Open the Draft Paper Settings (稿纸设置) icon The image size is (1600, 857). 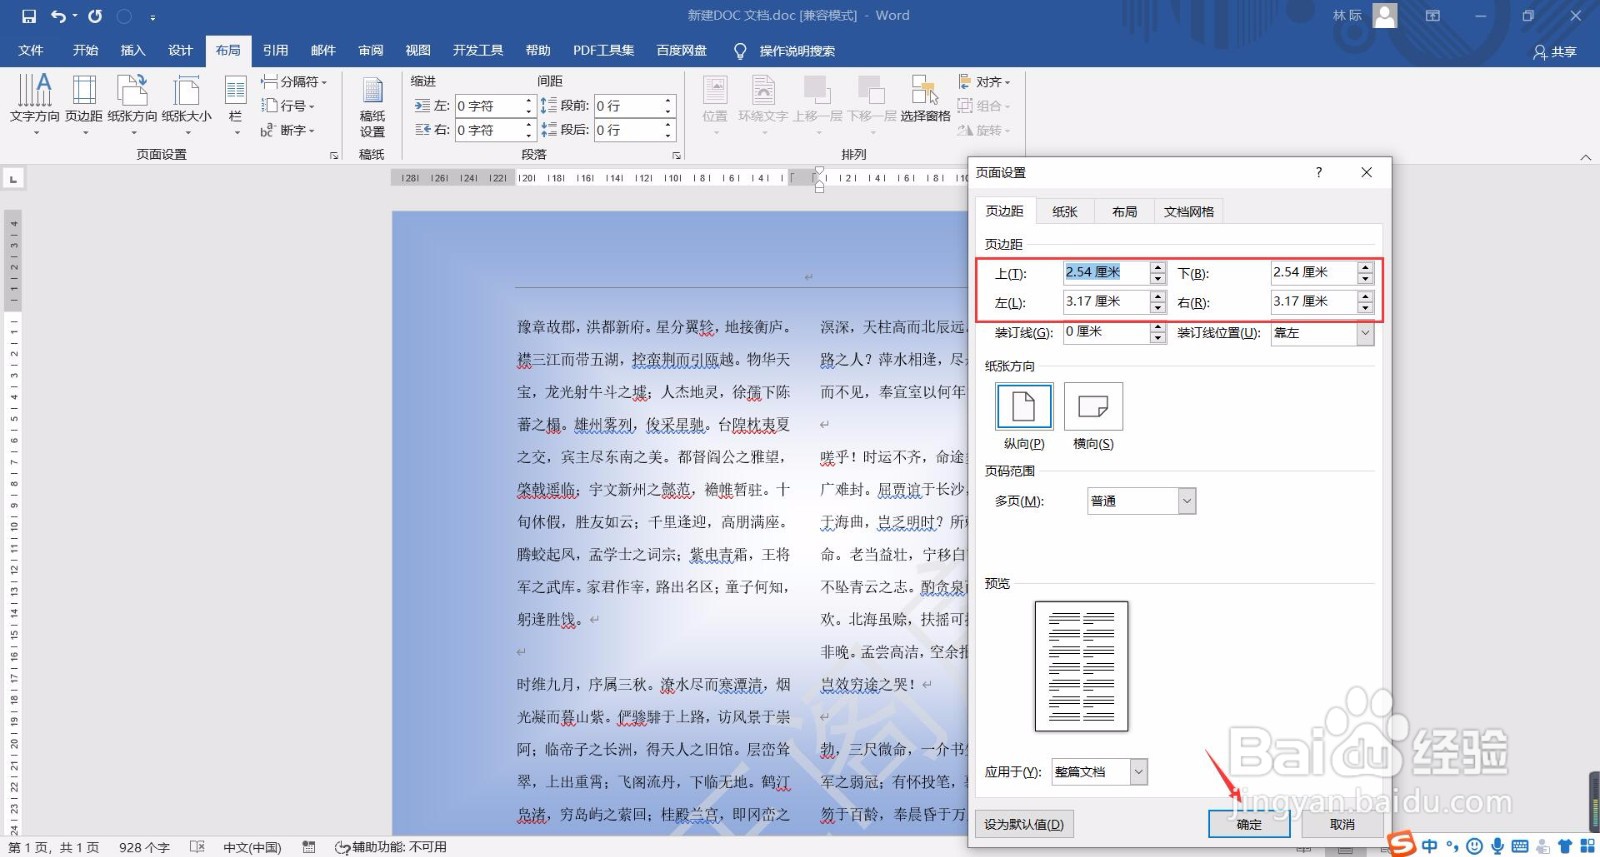pyautogui.click(x=372, y=107)
